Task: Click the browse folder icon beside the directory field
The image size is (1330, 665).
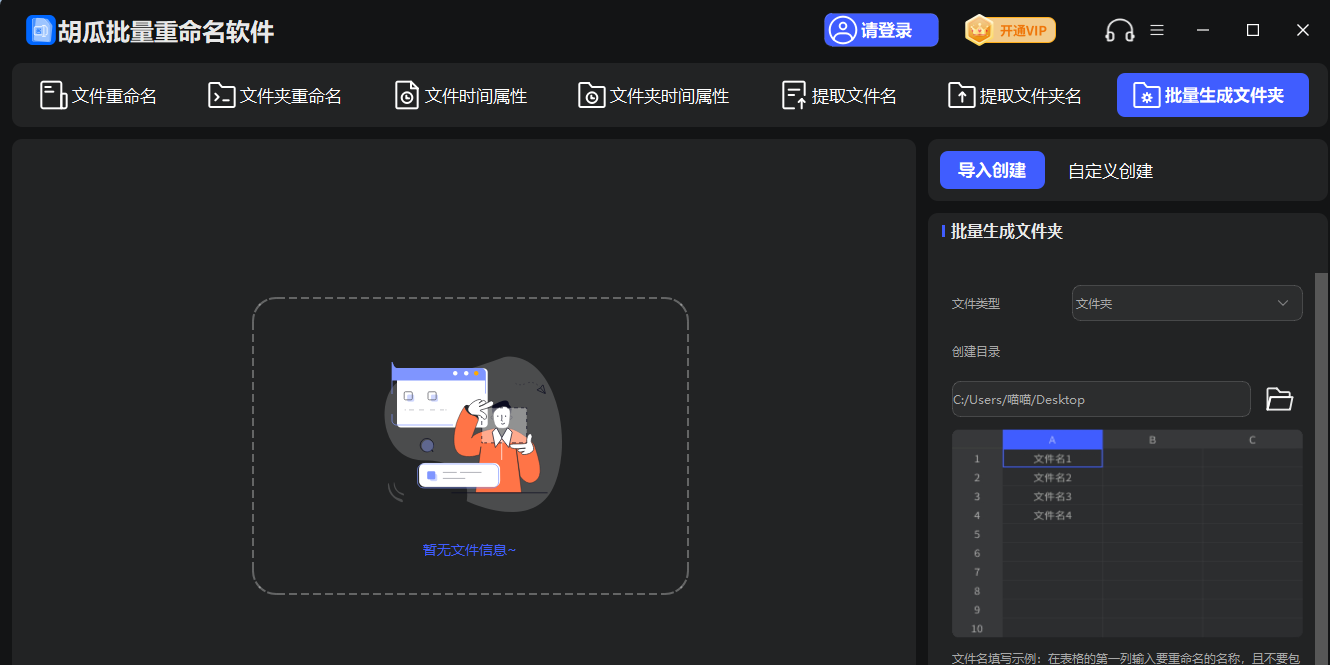Action: (x=1279, y=399)
